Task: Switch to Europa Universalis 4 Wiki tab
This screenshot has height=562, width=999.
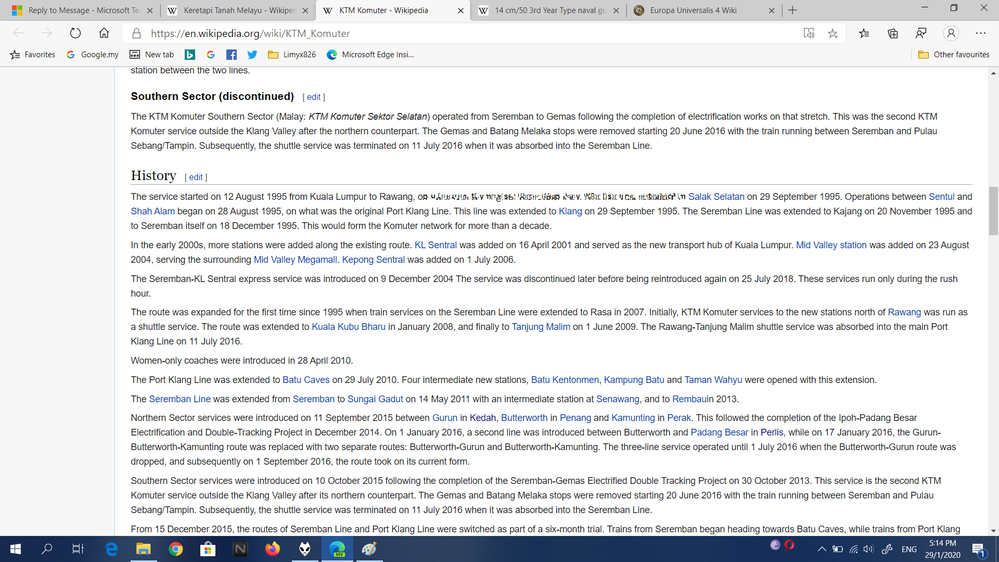Action: click(703, 10)
